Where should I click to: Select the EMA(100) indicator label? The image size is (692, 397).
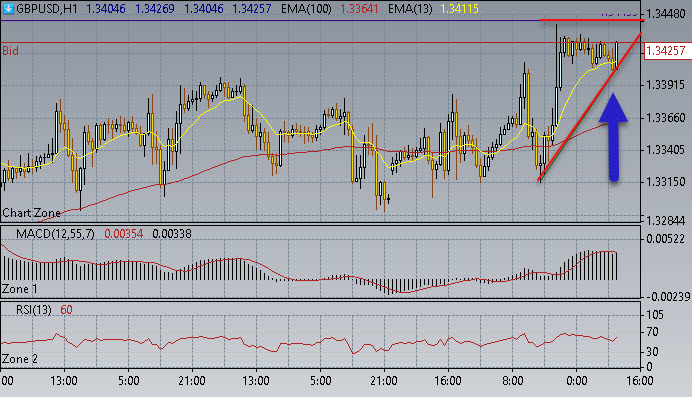pyautogui.click(x=306, y=8)
